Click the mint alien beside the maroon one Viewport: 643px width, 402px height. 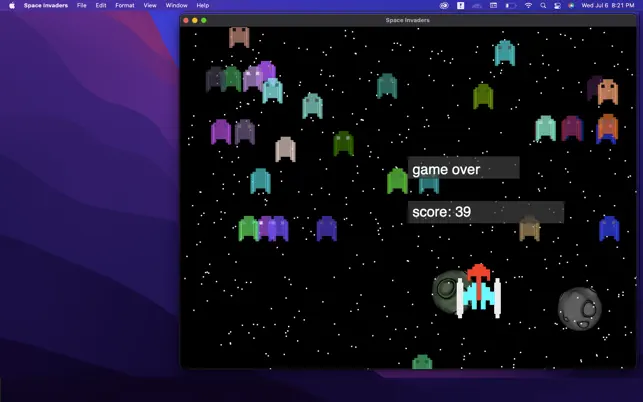coord(545,128)
